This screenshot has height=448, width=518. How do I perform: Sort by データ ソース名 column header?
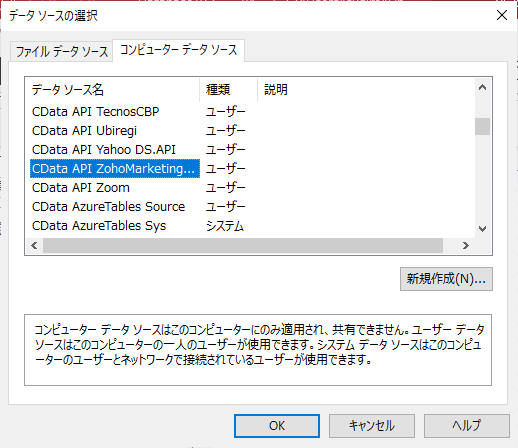pos(112,90)
